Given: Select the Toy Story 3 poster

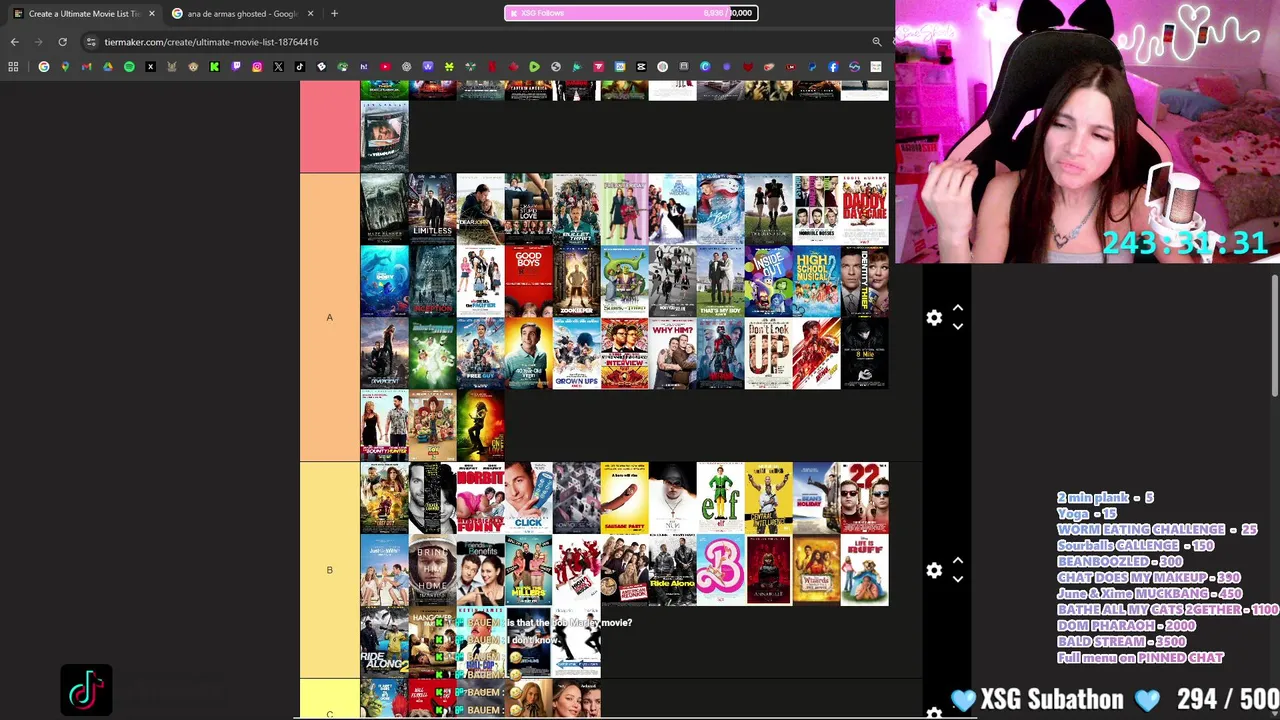Looking at the screenshot, I should pos(432,425).
